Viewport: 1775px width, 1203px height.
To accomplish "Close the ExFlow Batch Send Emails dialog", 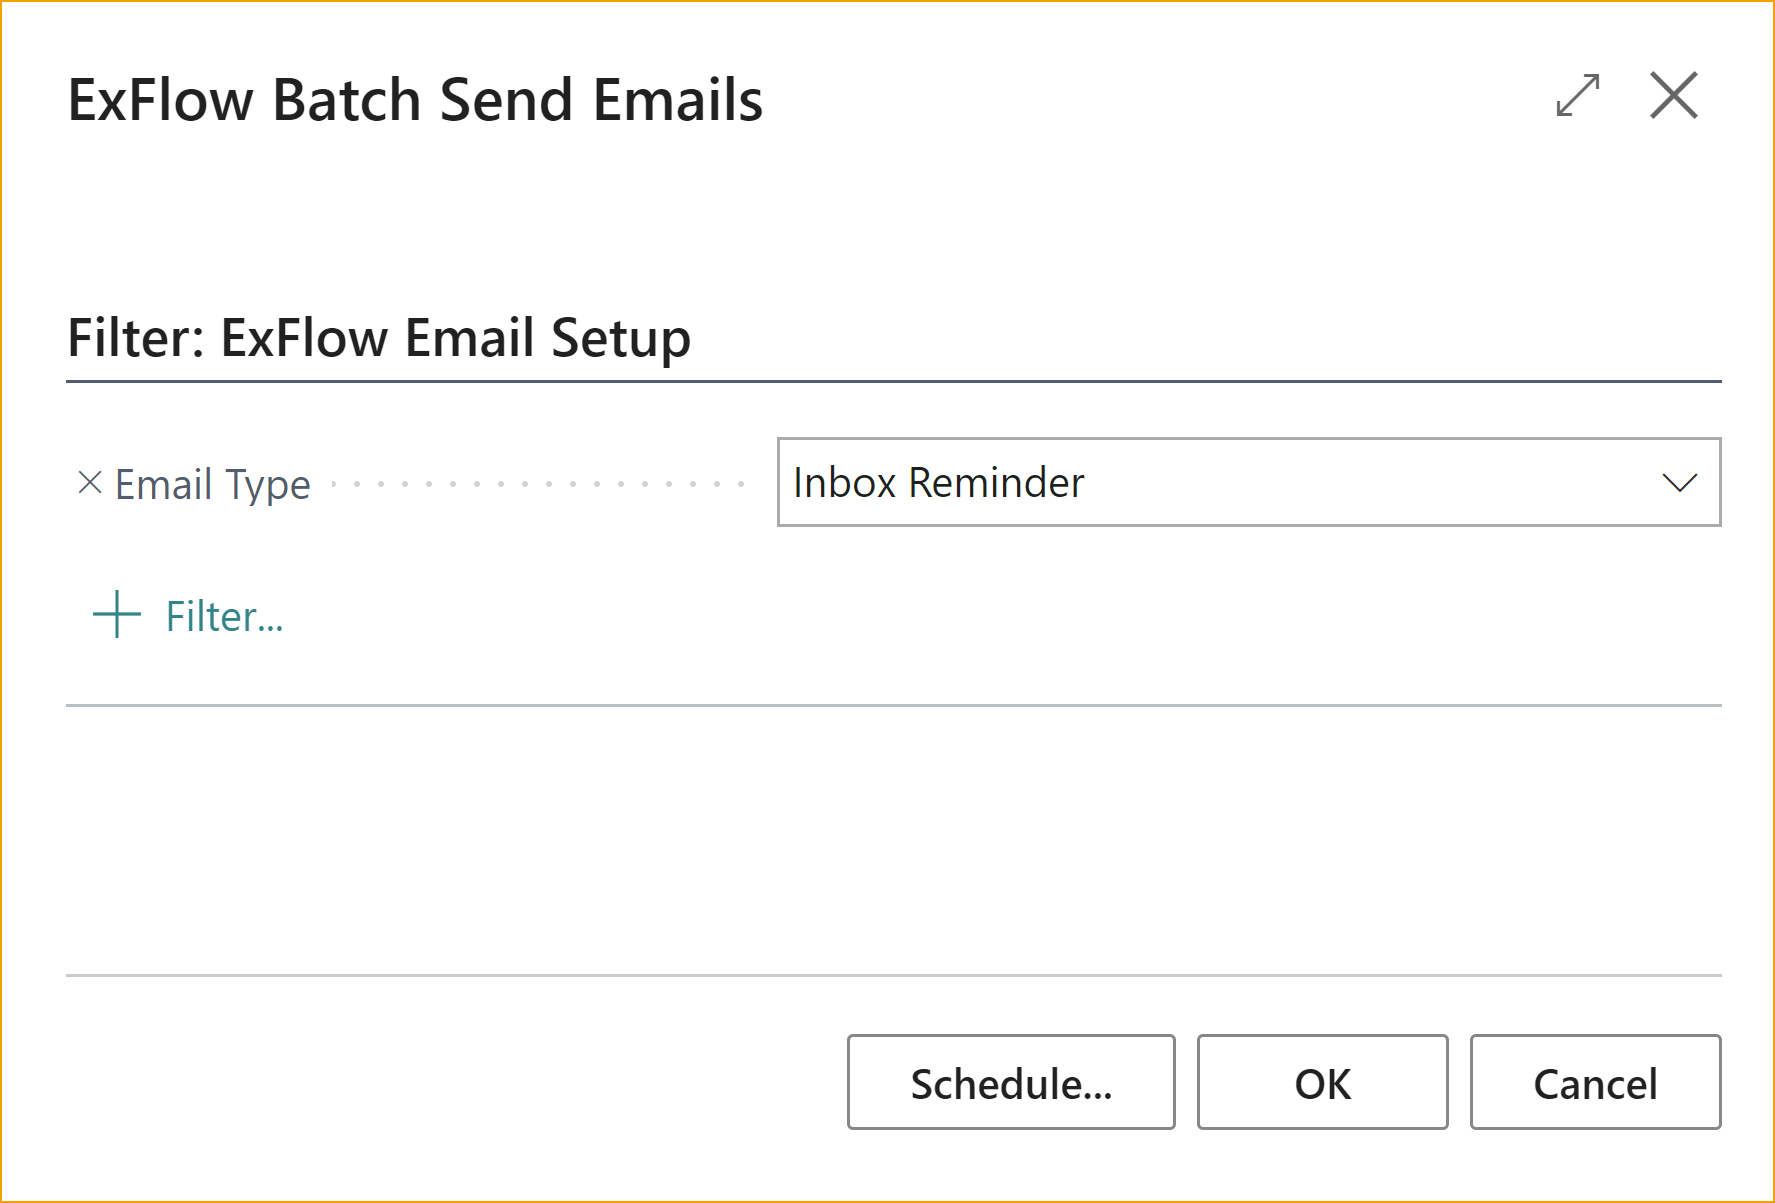I will pyautogui.click(x=1674, y=95).
